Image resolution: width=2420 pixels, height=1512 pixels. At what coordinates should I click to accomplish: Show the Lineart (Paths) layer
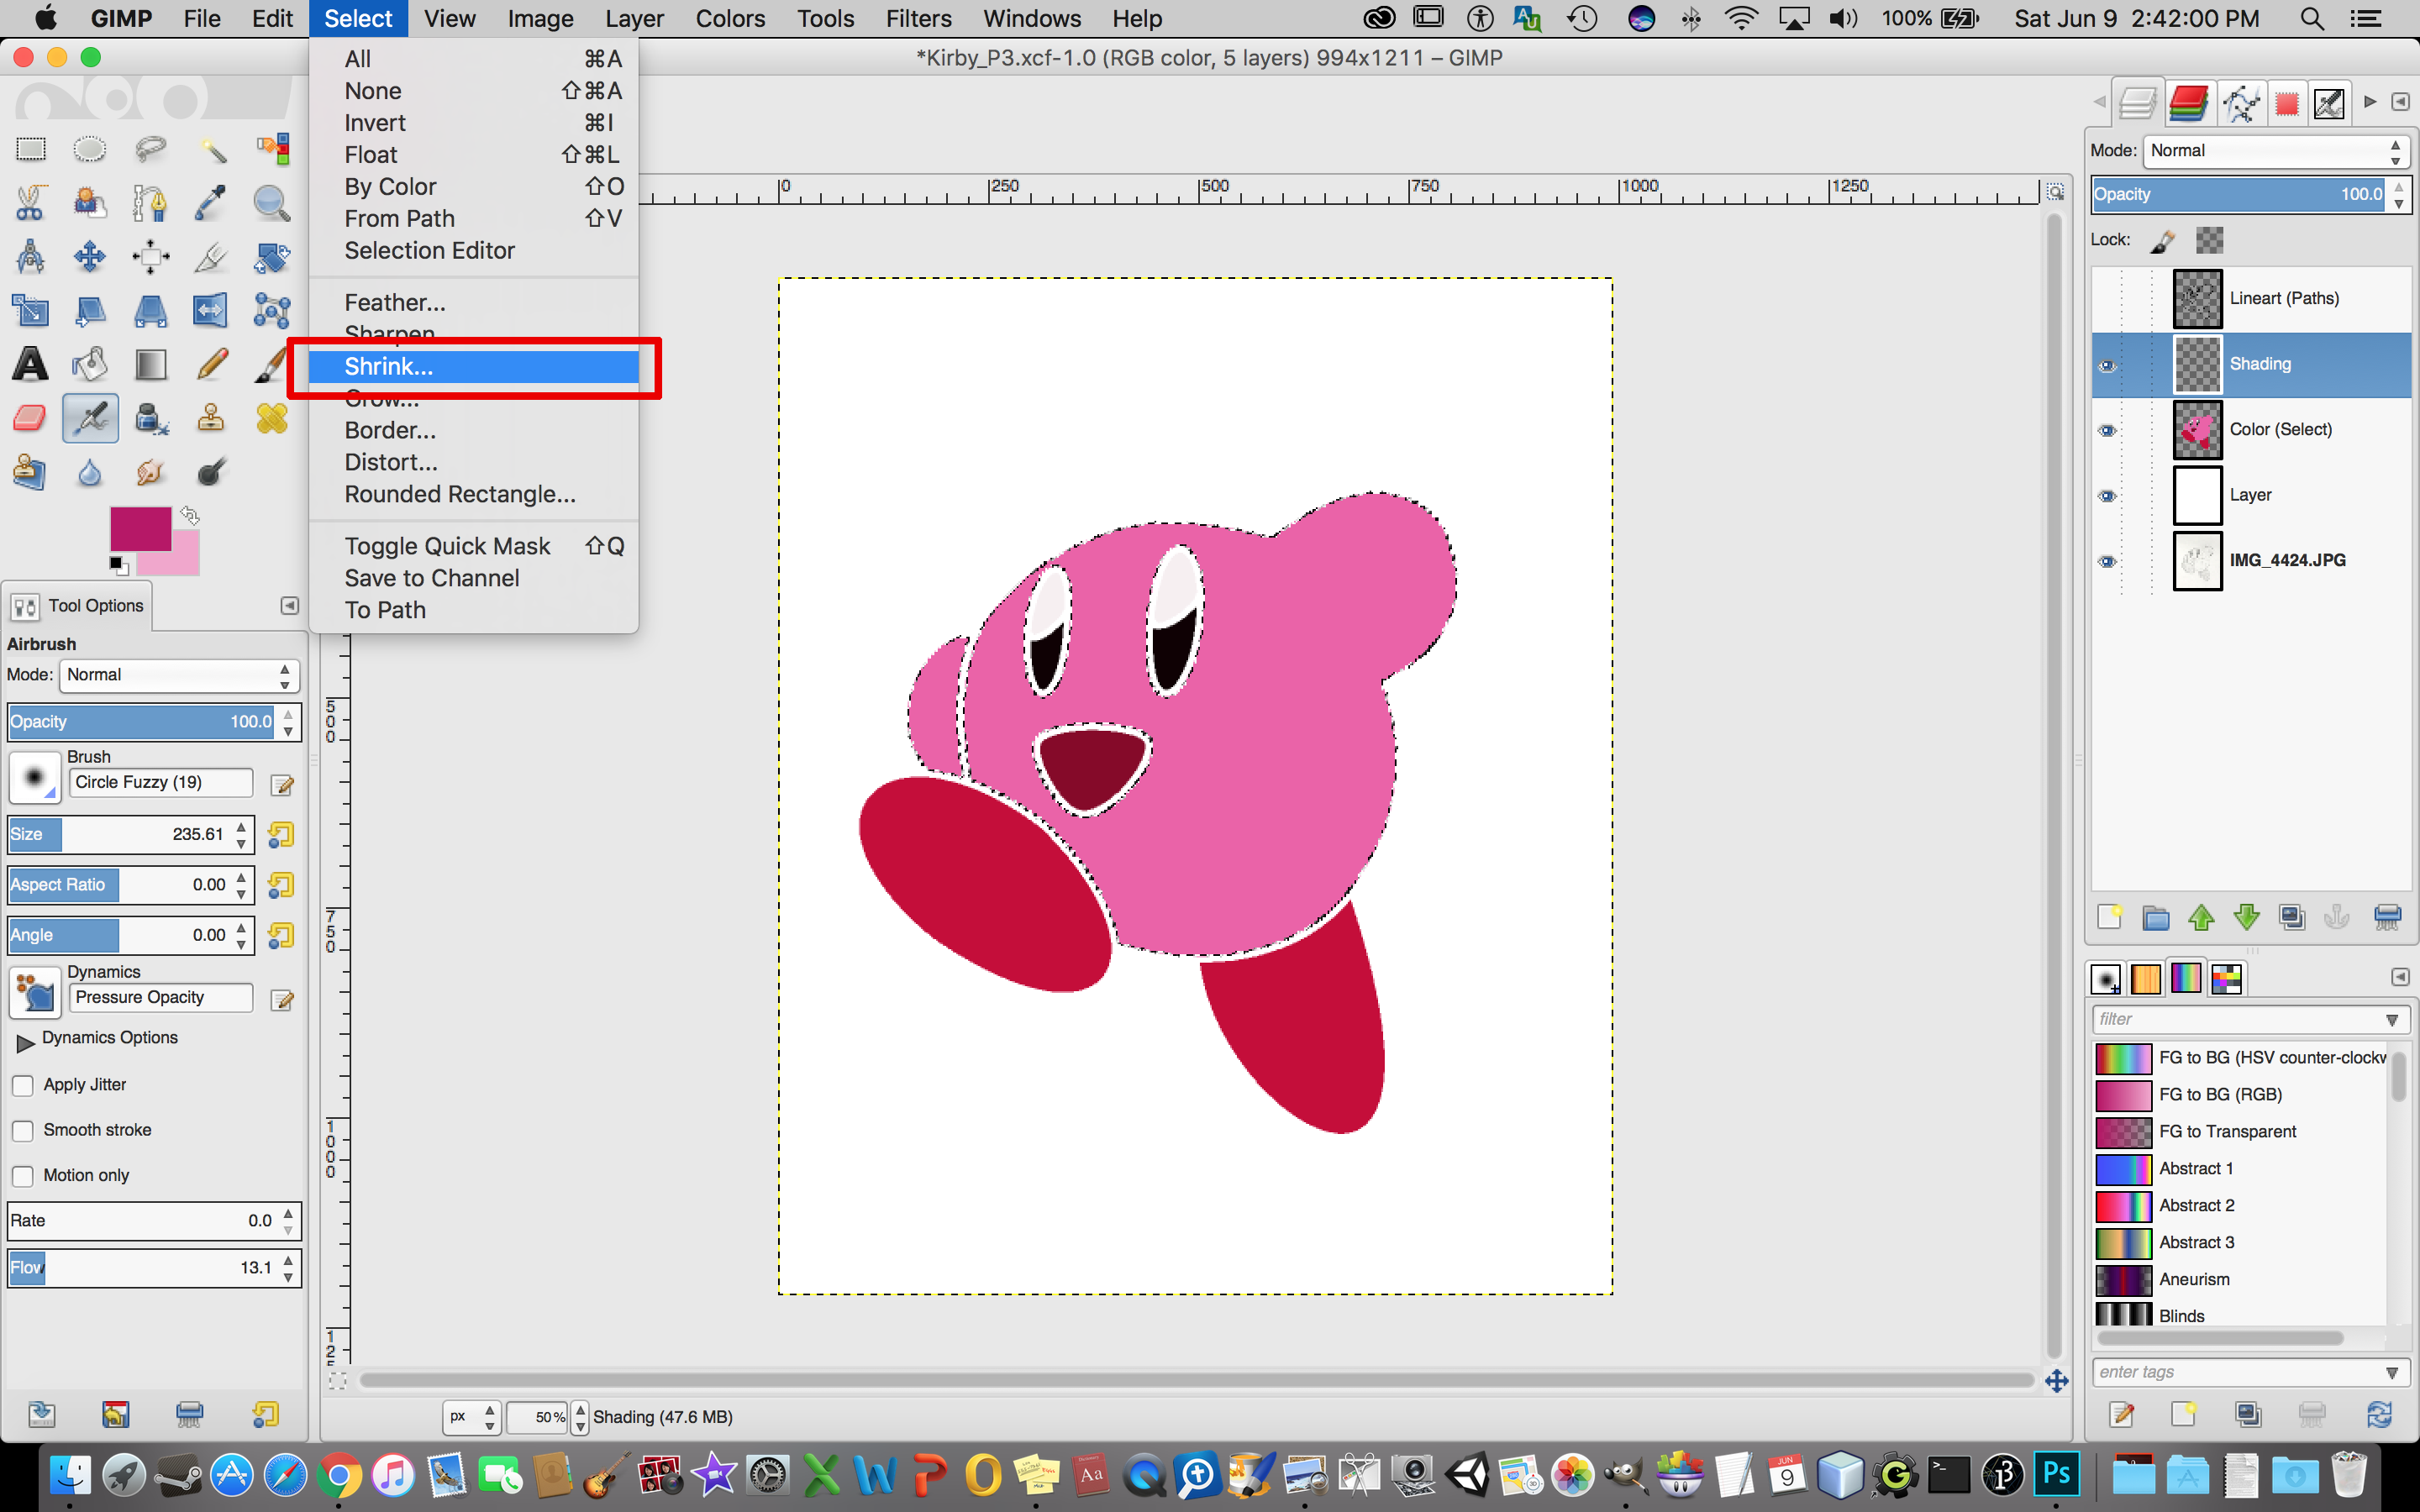point(2107,299)
